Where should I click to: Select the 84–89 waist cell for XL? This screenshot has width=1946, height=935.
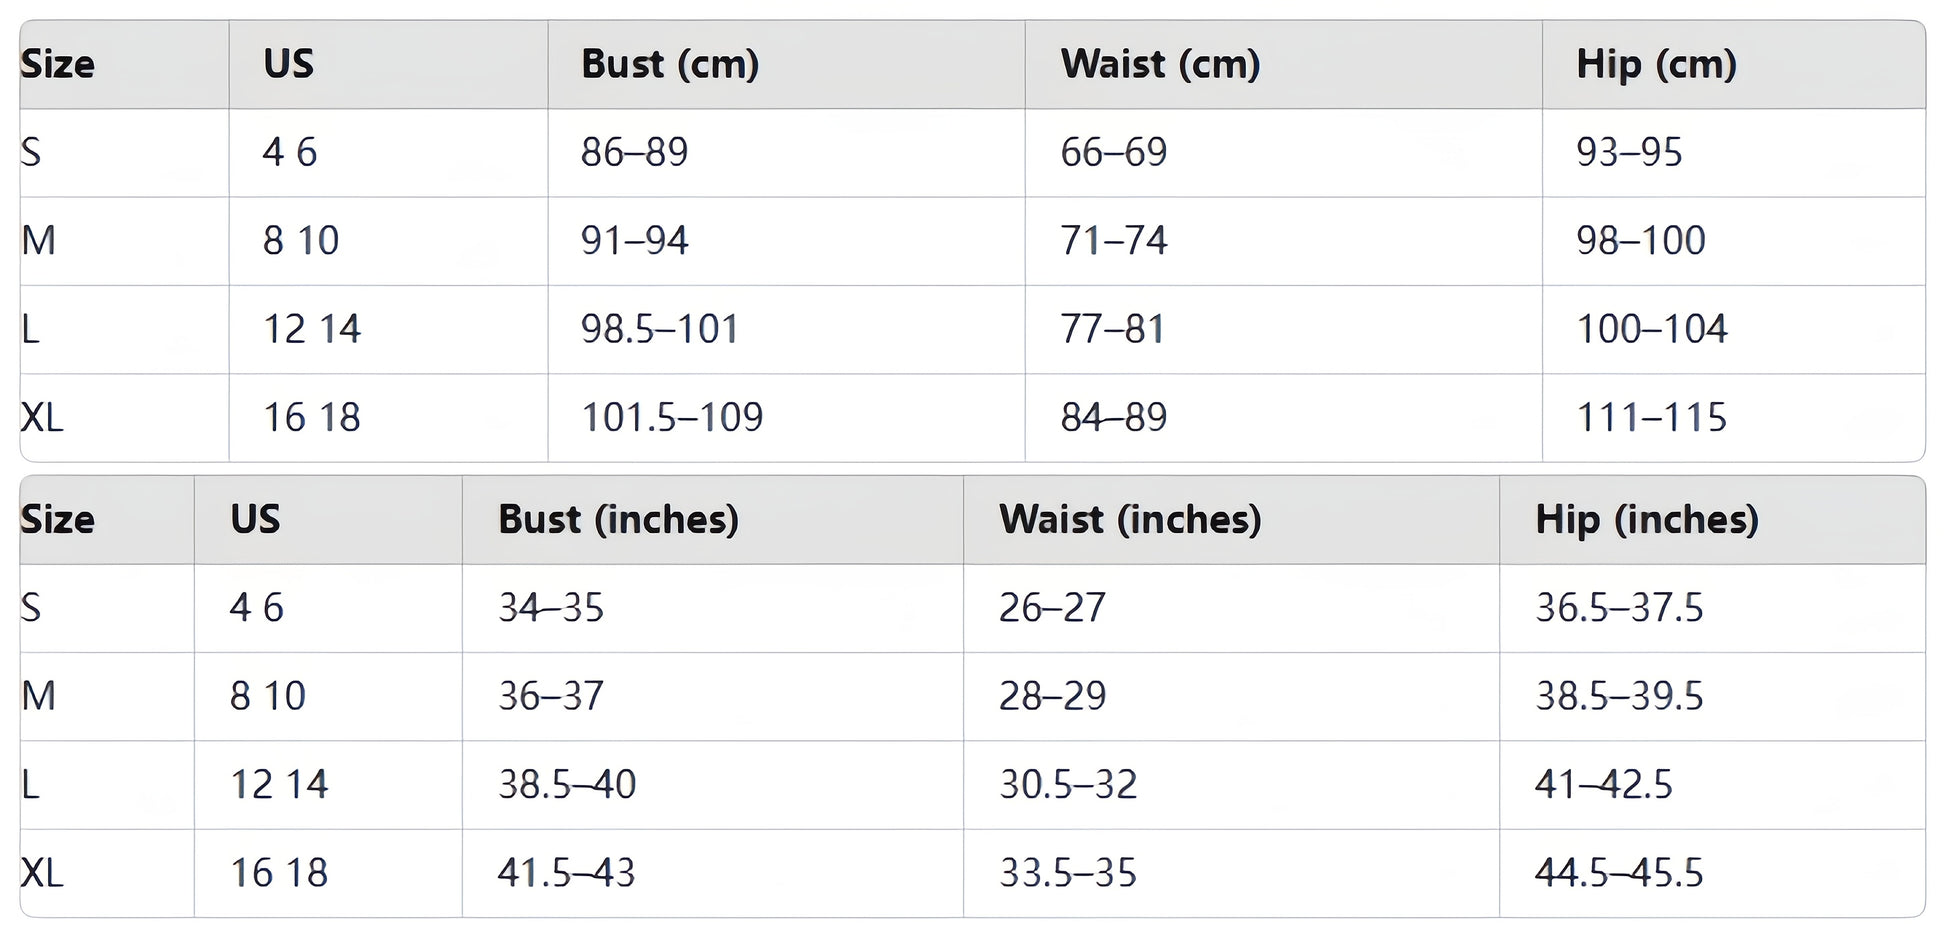[x=1113, y=418]
